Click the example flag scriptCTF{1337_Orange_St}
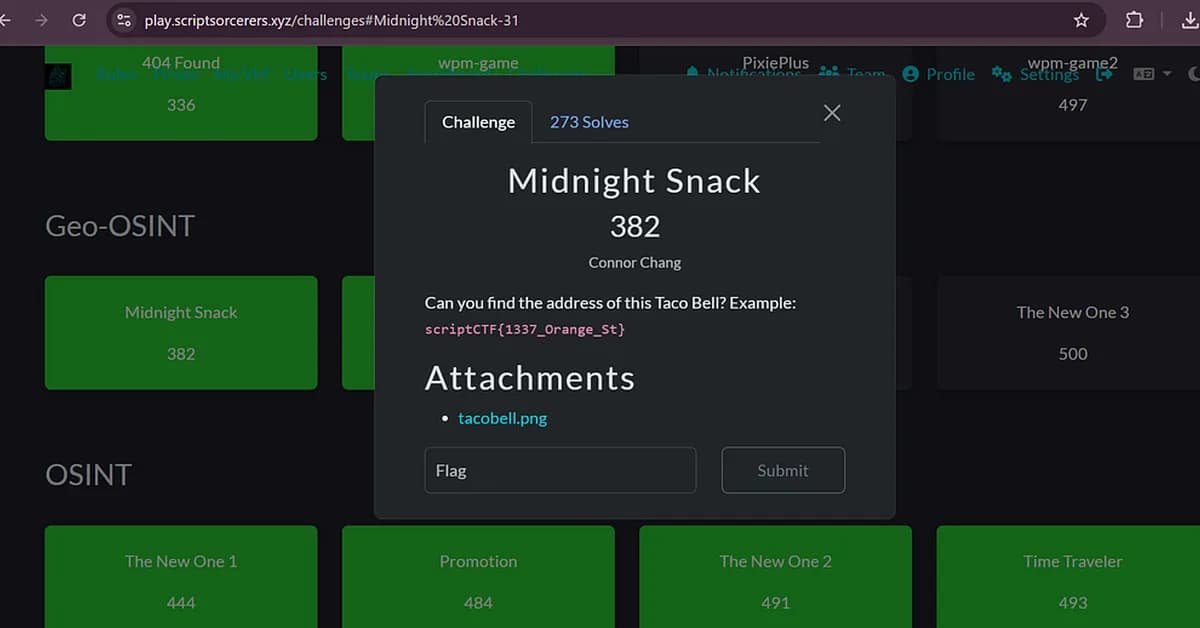Image resolution: width=1200 pixels, height=628 pixels. (x=525, y=328)
